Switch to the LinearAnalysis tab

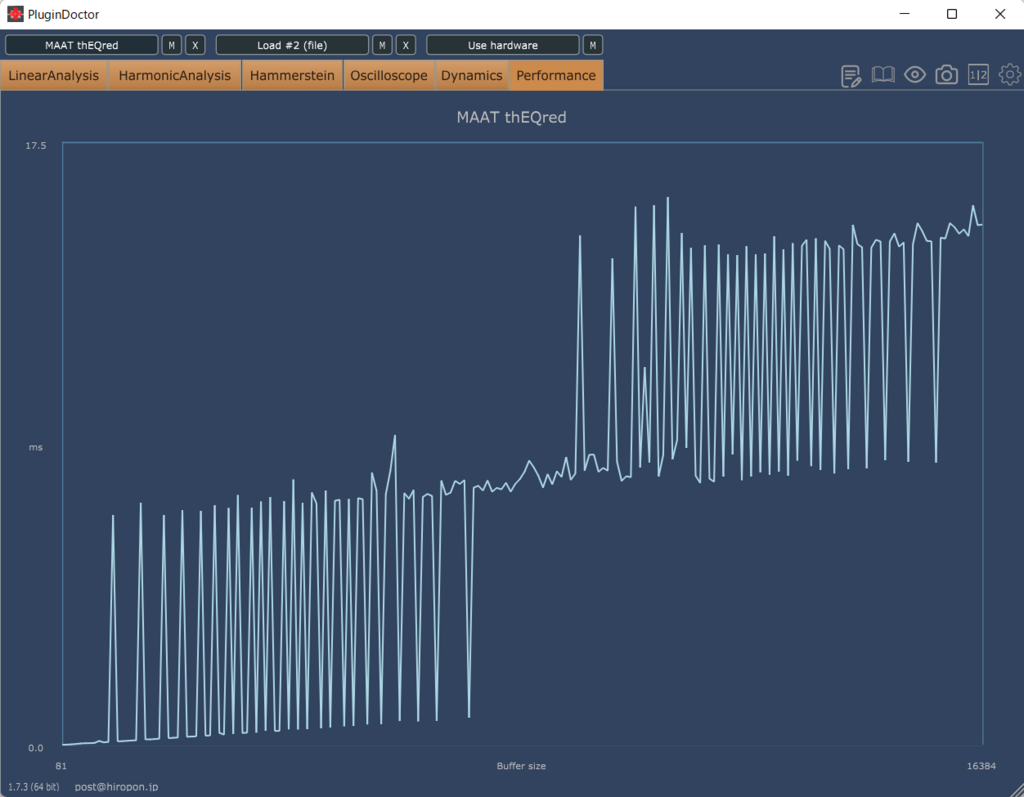coord(54,75)
